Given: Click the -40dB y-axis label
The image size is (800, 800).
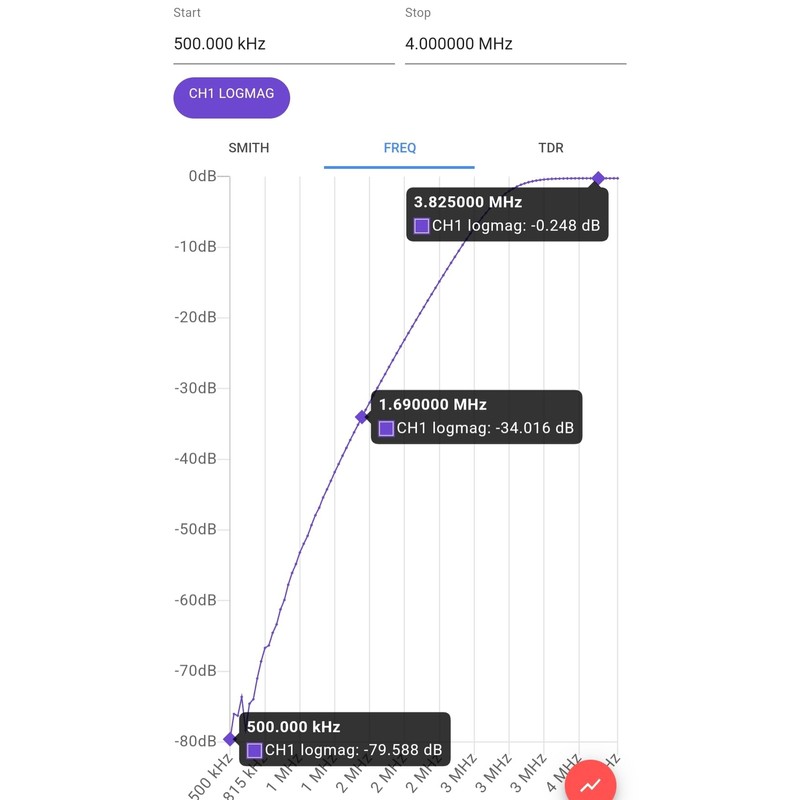Looking at the screenshot, I should [195, 459].
